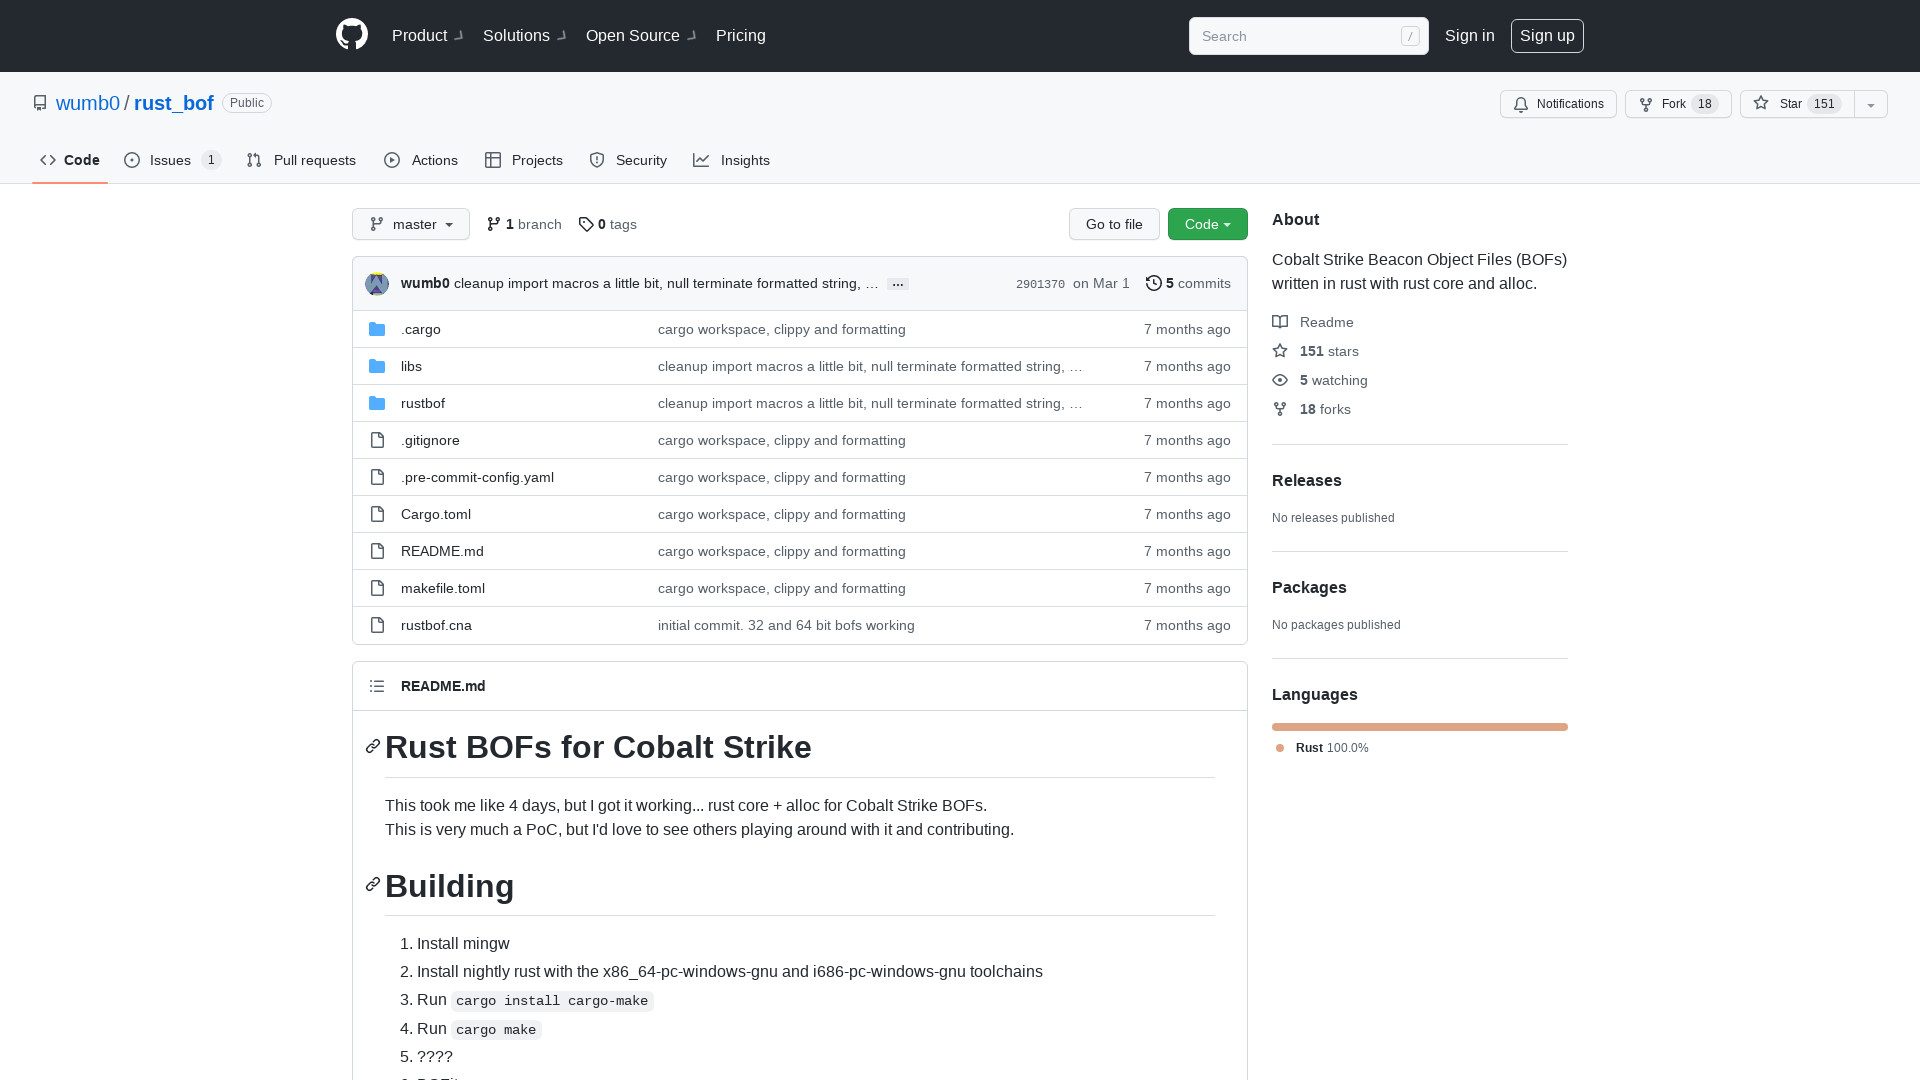
Task: Click the repository icon beside wumb0
Action: pyautogui.click(x=40, y=103)
